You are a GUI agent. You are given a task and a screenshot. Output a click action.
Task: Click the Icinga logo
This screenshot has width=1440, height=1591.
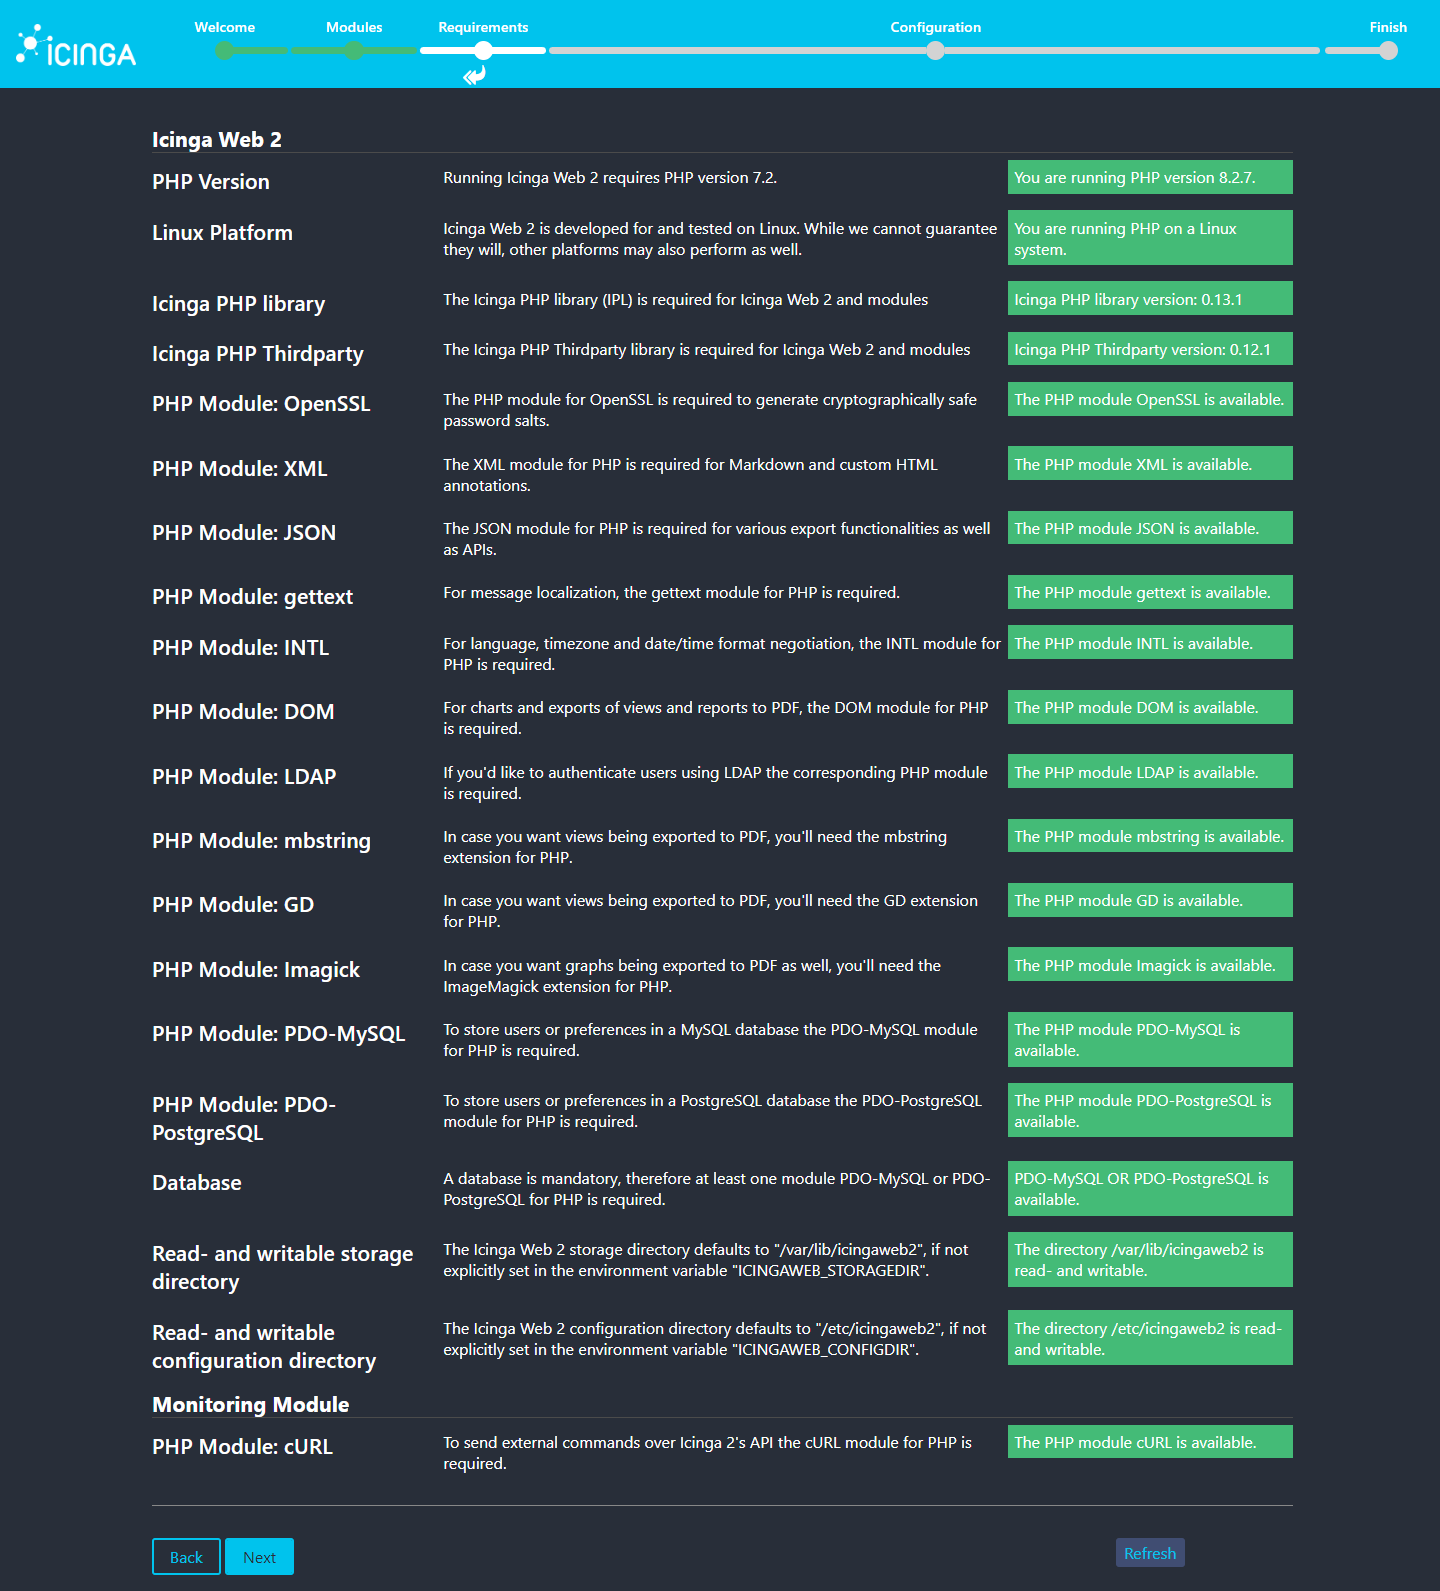coord(76,46)
